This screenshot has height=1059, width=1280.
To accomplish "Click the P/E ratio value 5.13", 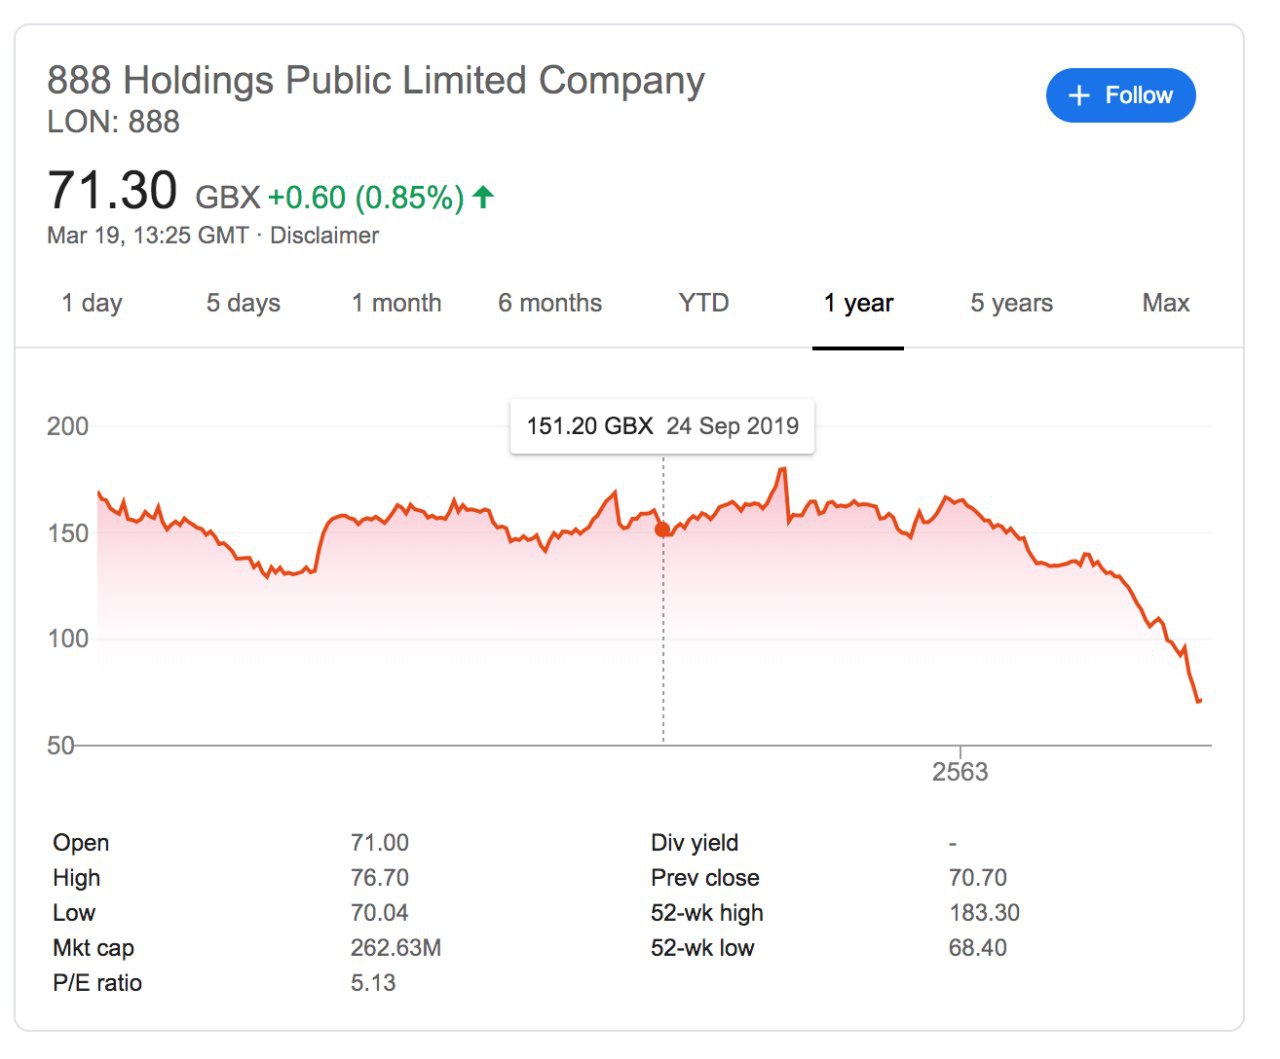I will [373, 983].
